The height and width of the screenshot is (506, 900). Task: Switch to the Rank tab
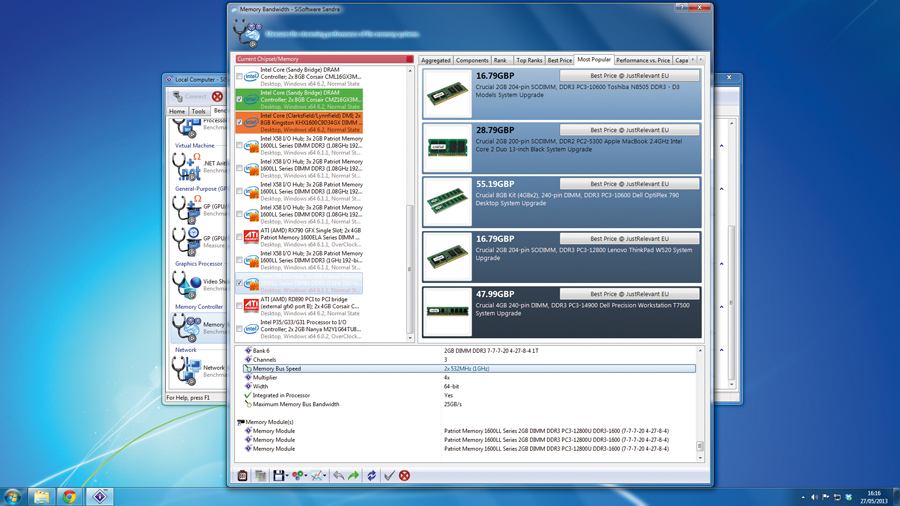[500, 60]
